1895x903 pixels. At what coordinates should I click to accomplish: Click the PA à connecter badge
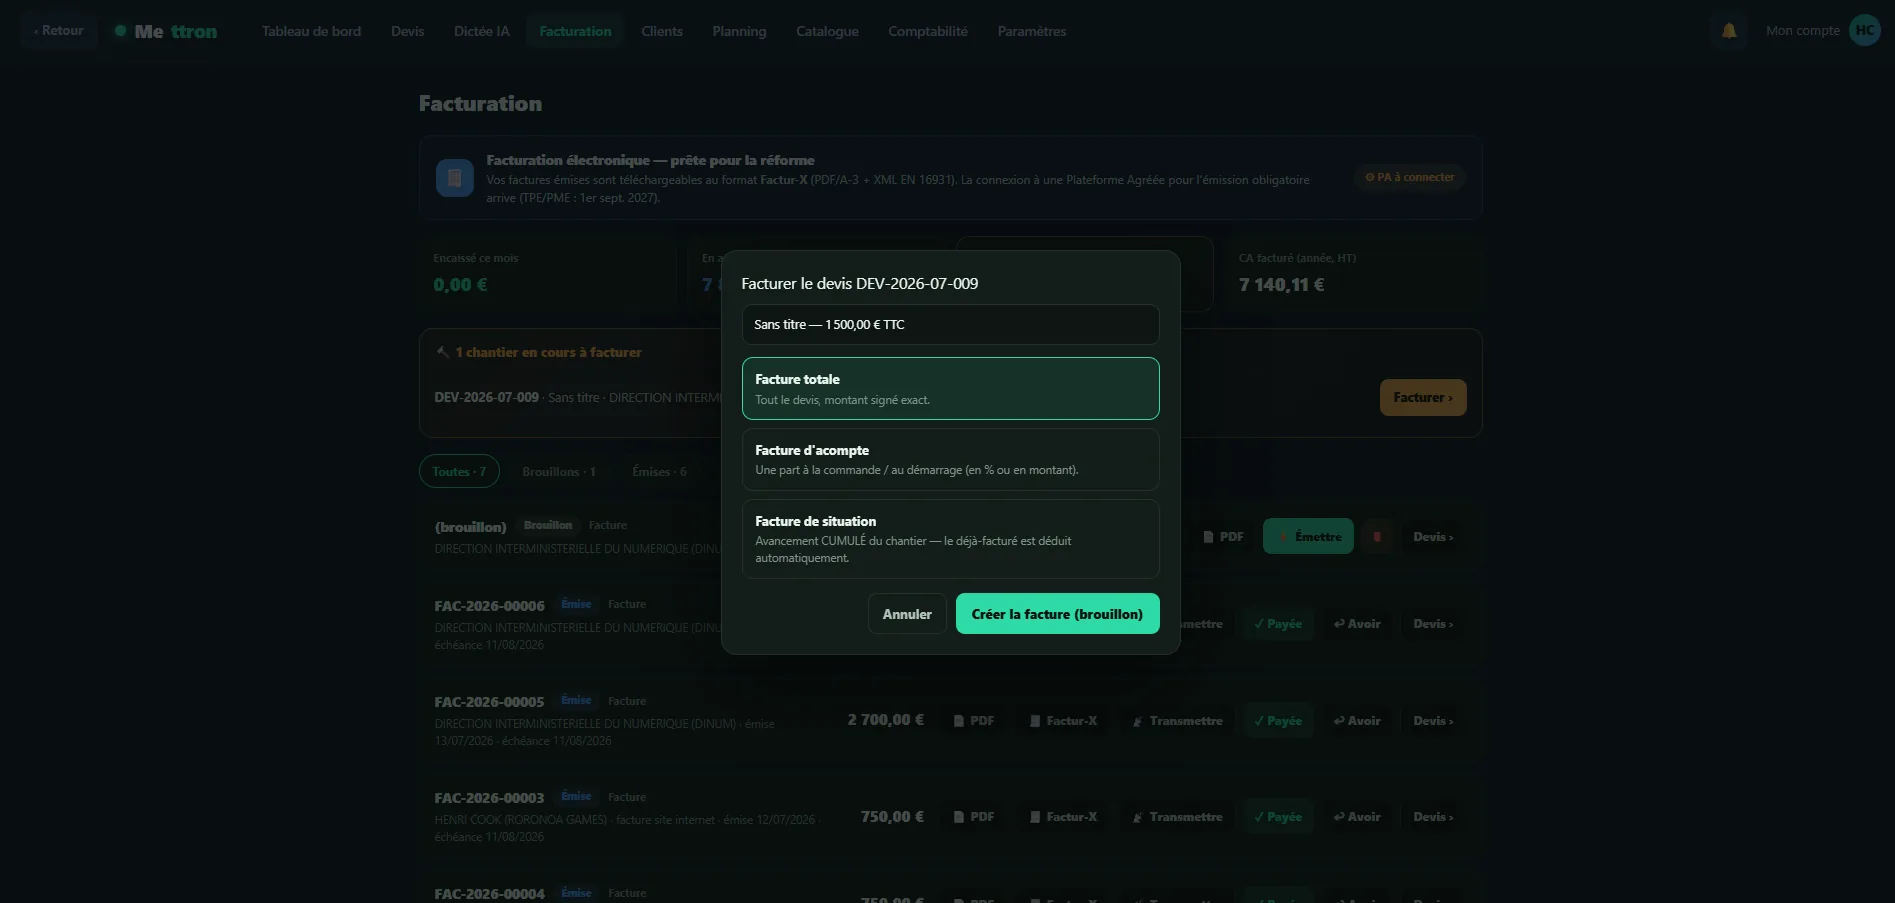(1410, 177)
